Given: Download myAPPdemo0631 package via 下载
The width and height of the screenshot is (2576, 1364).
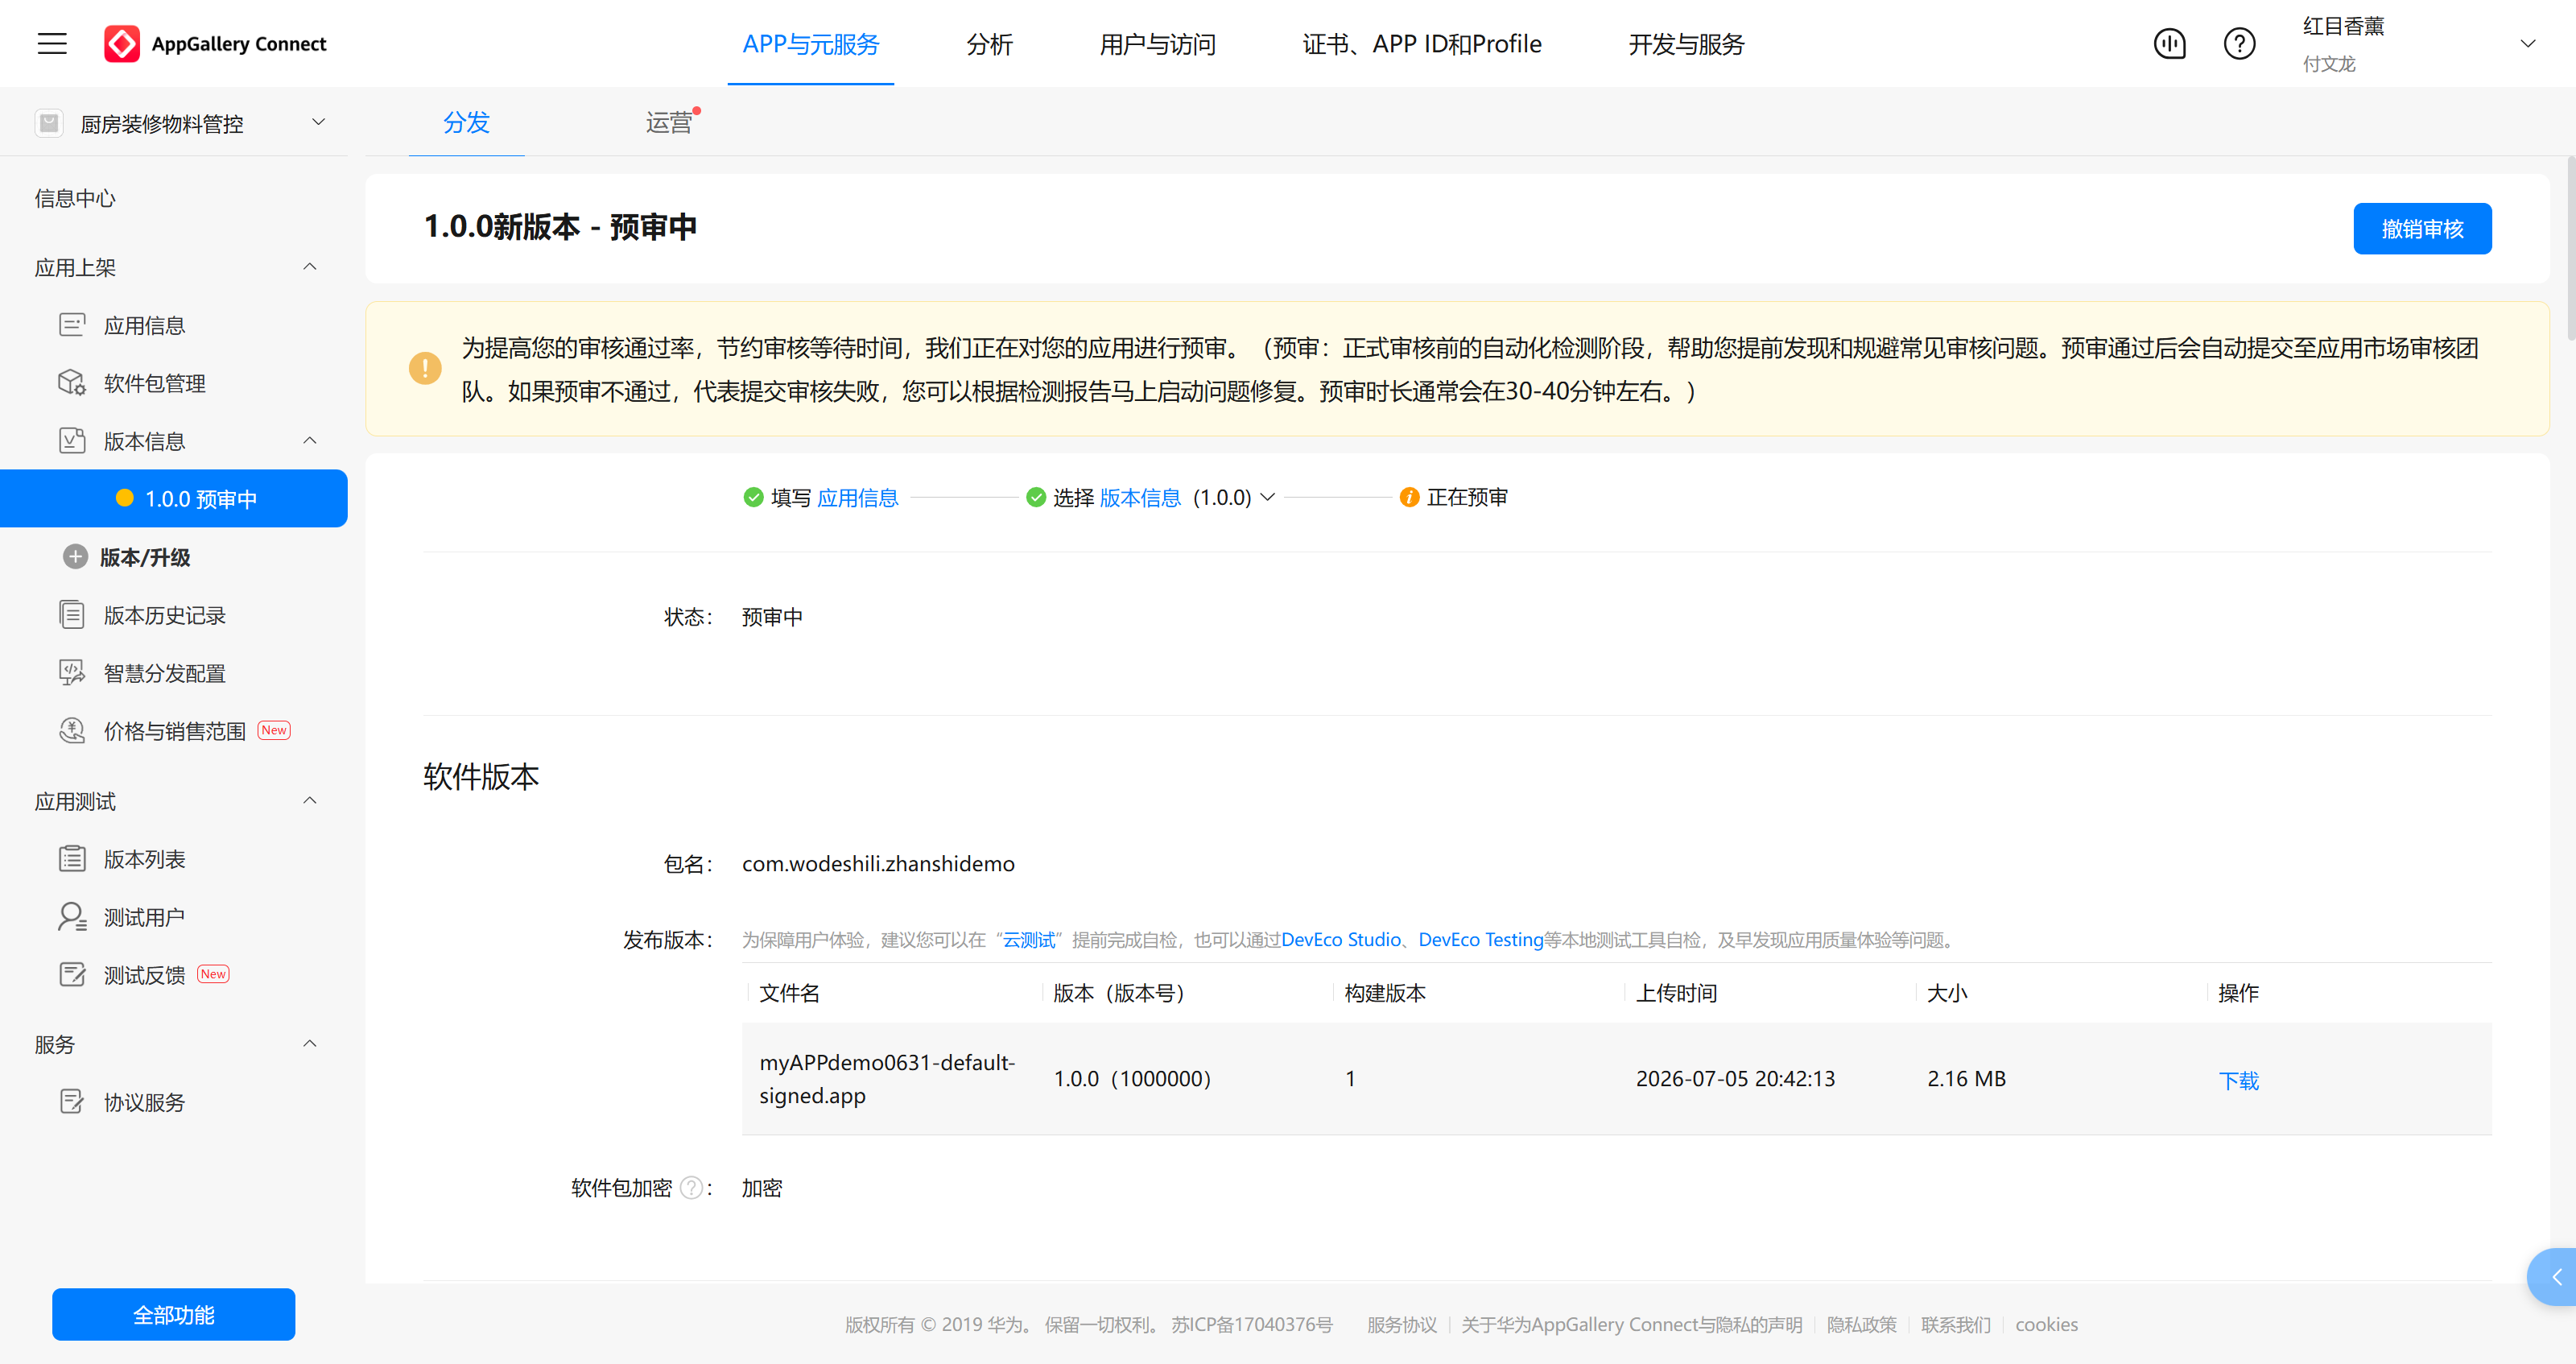Looking at the screenshot, I should tap(2238, 1080).
